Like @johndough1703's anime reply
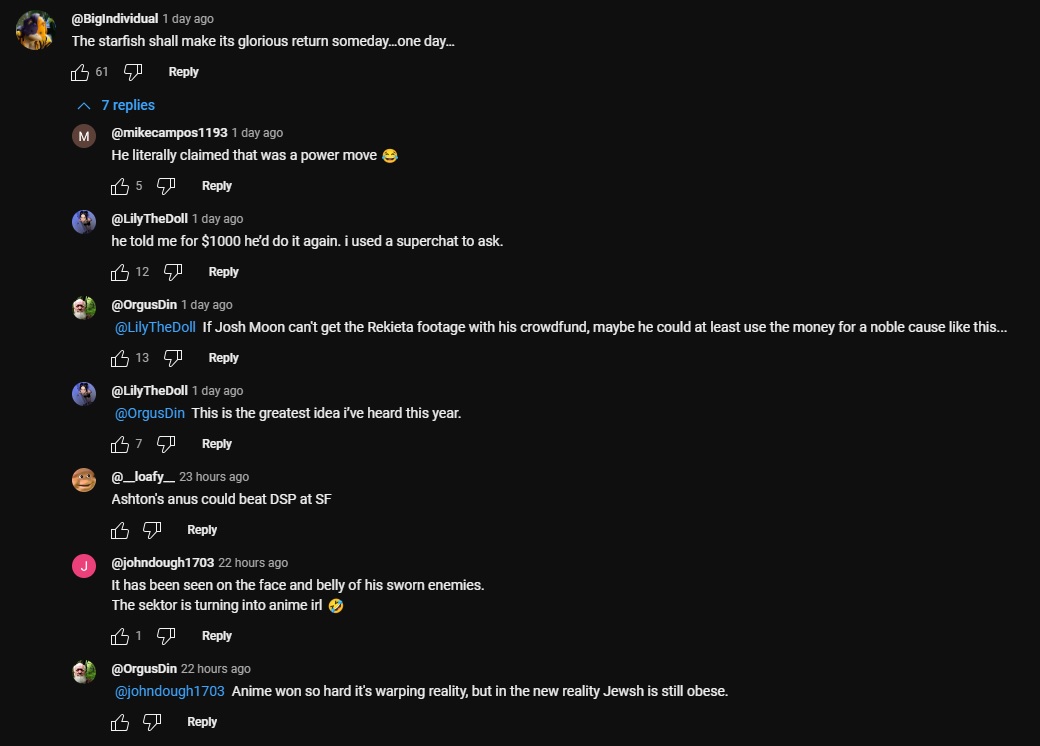 tap(120, 636)
